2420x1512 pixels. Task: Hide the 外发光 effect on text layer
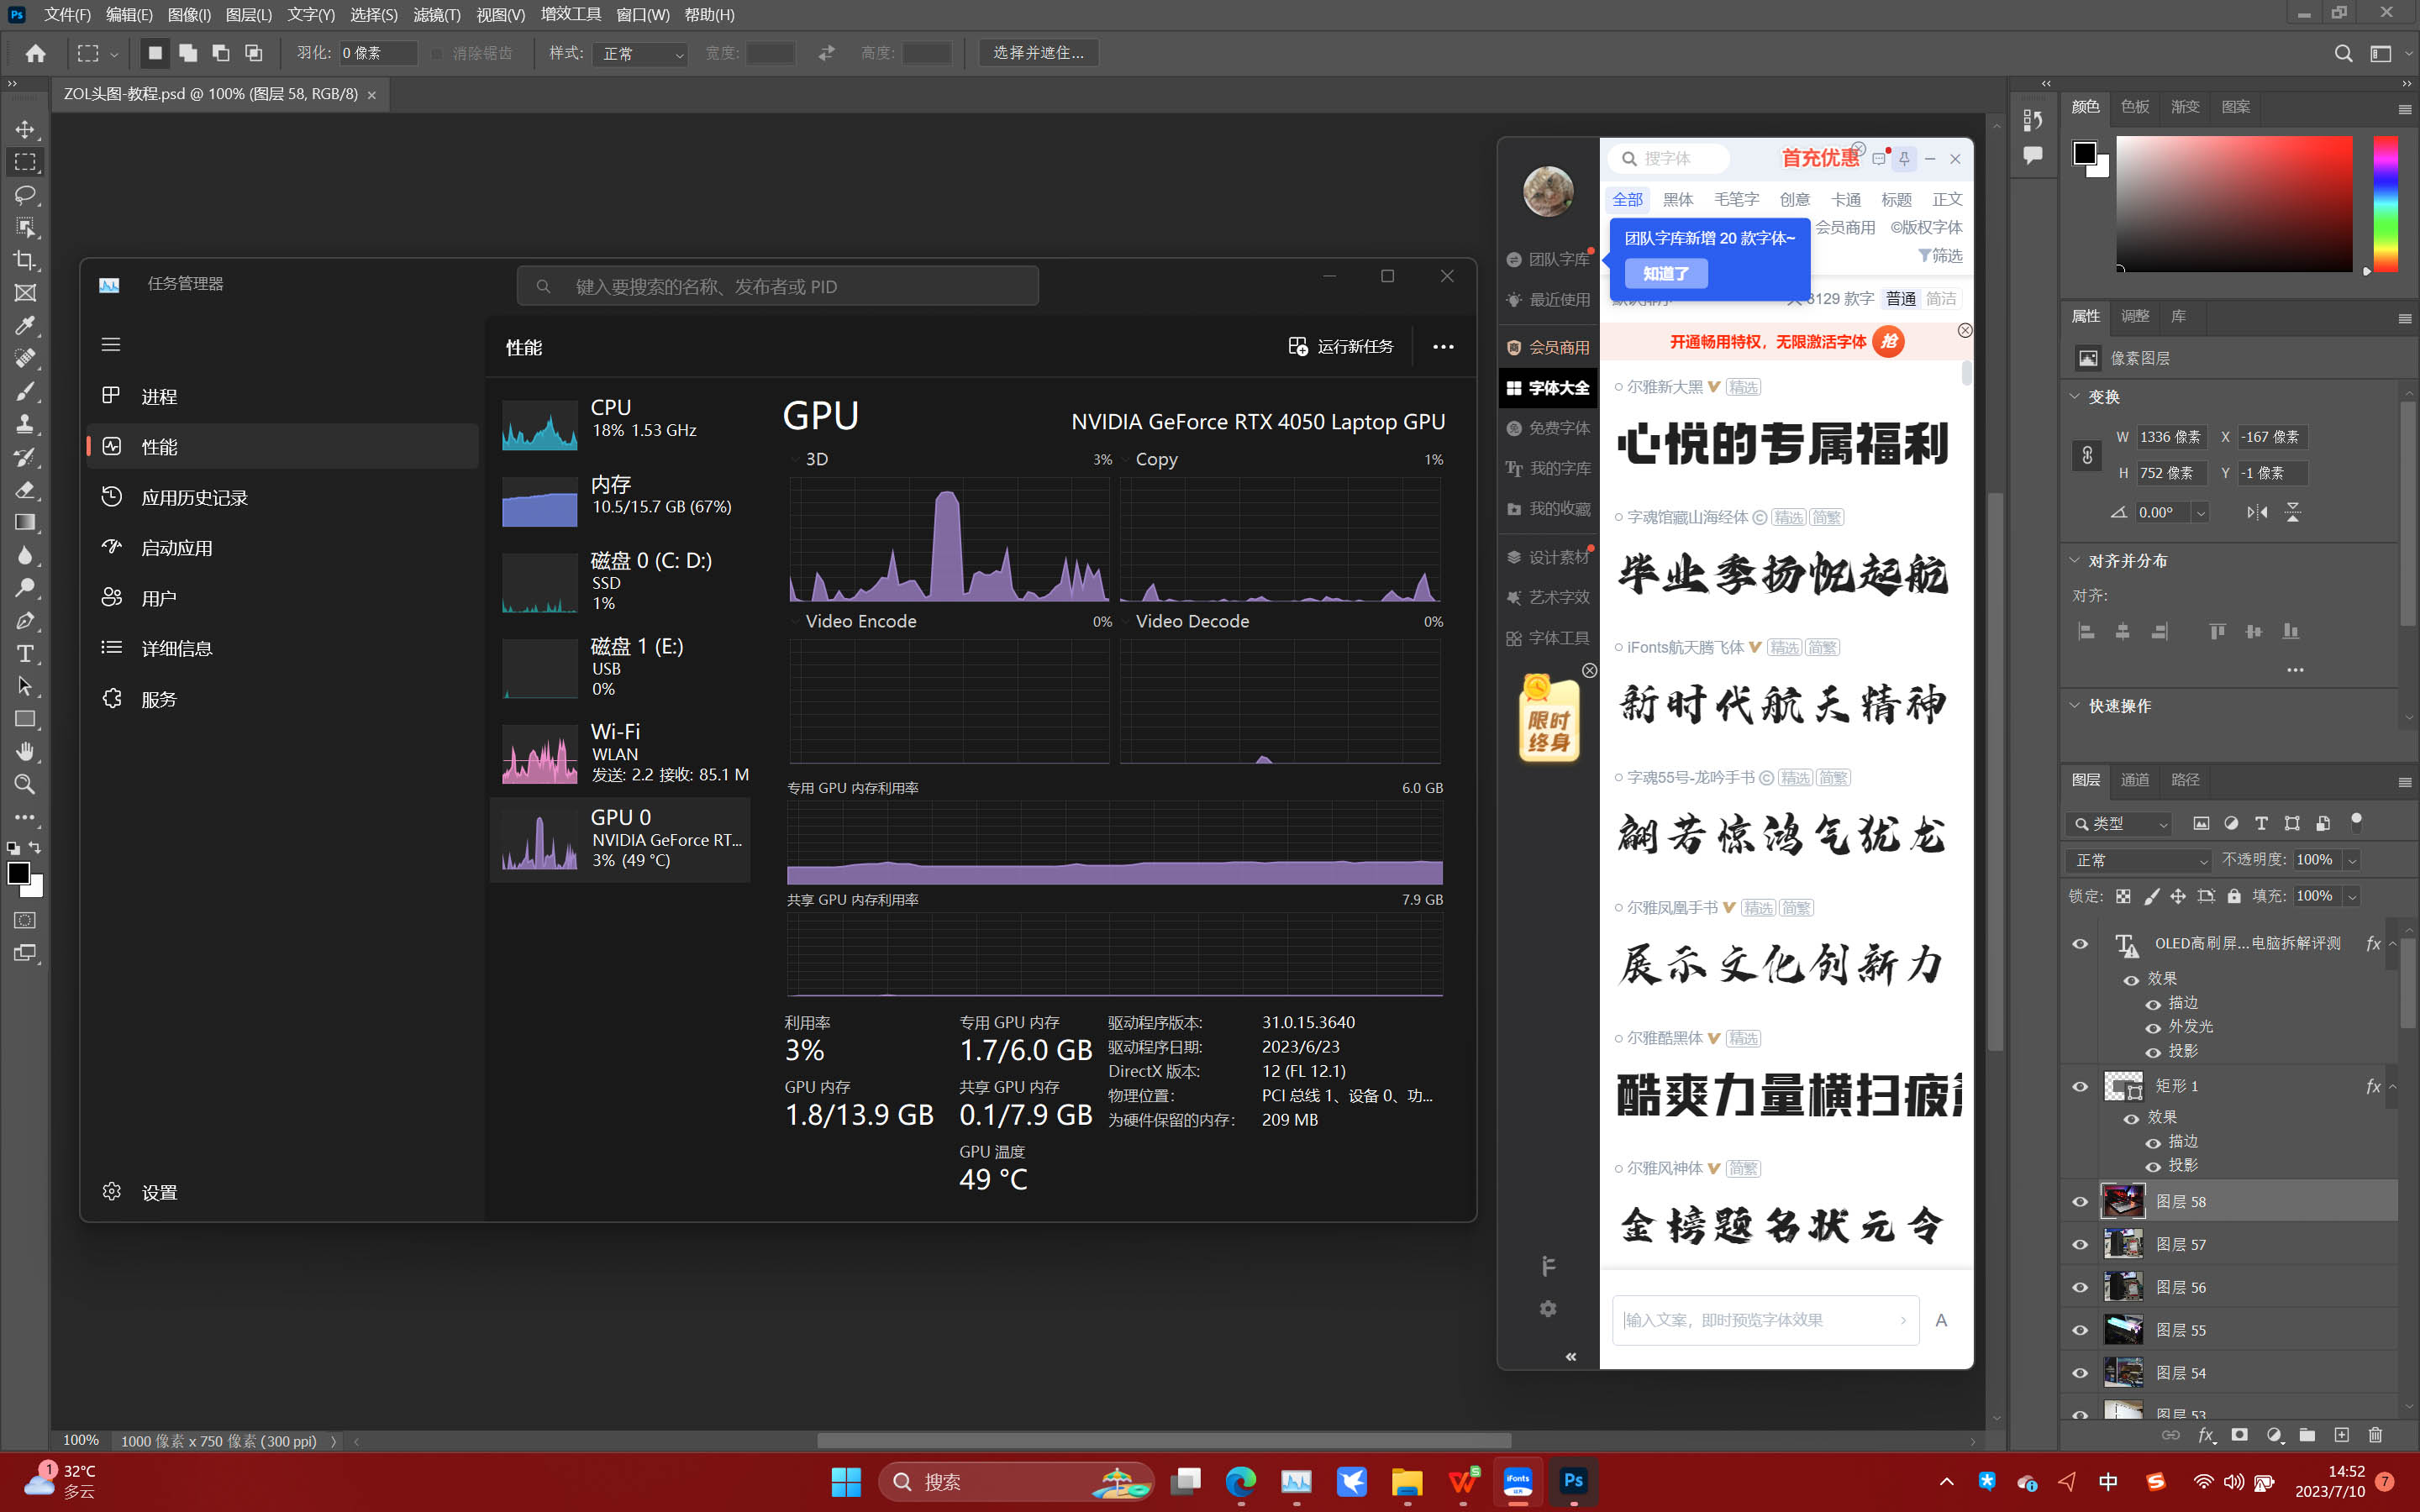2153,1028
